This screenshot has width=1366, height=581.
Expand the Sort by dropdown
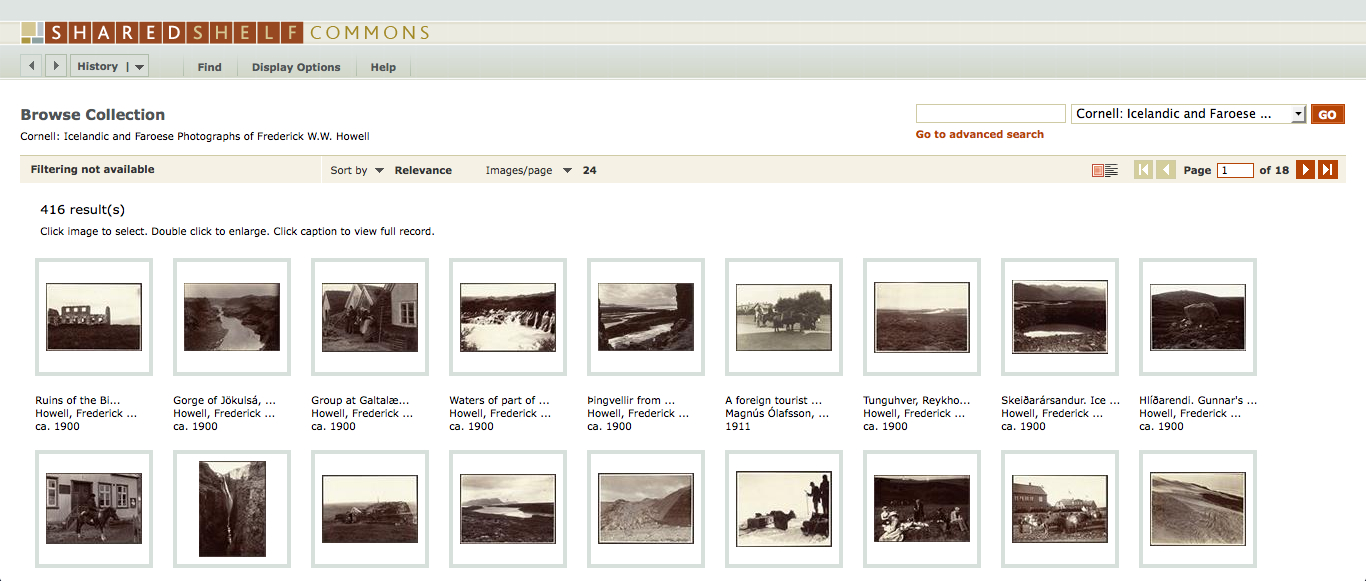[357, 171]
